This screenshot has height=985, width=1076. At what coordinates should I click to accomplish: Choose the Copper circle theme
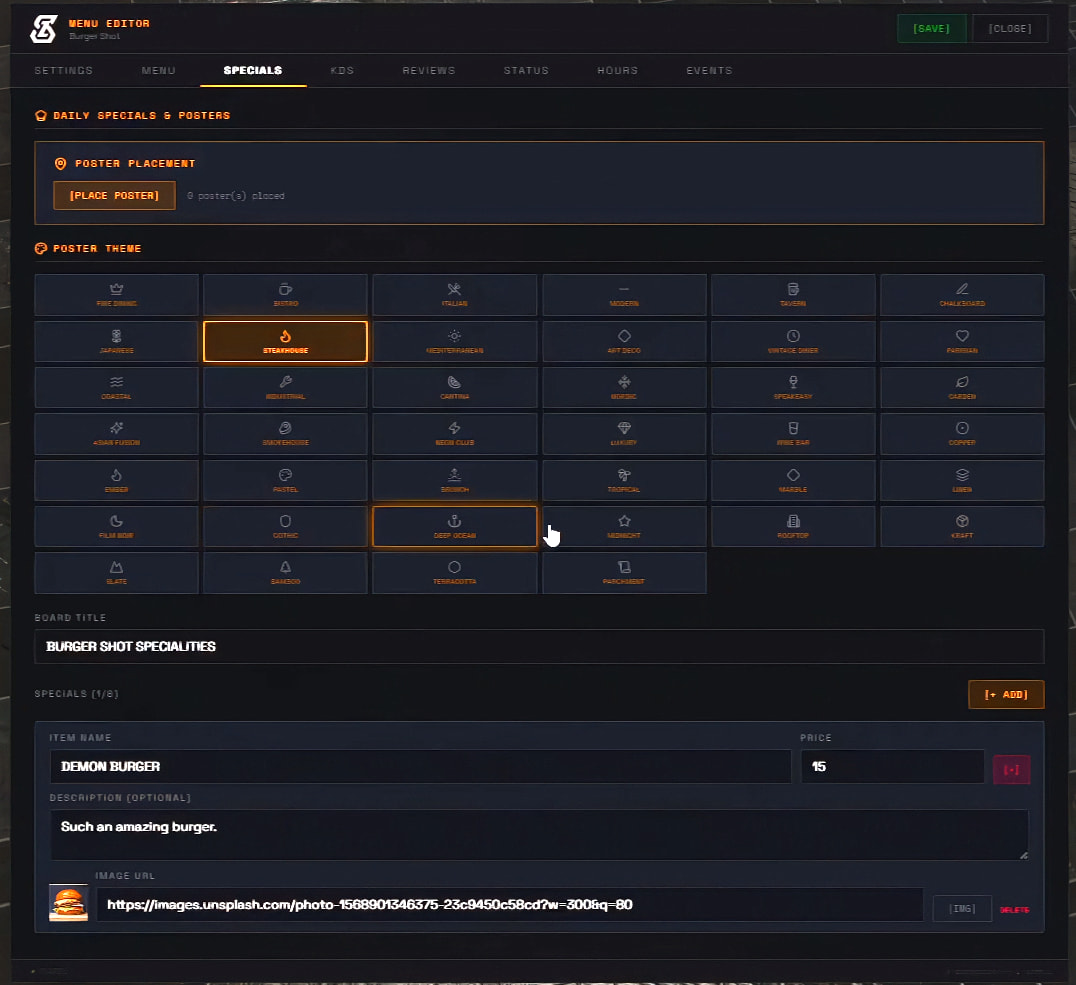click(x=962, y=434)
